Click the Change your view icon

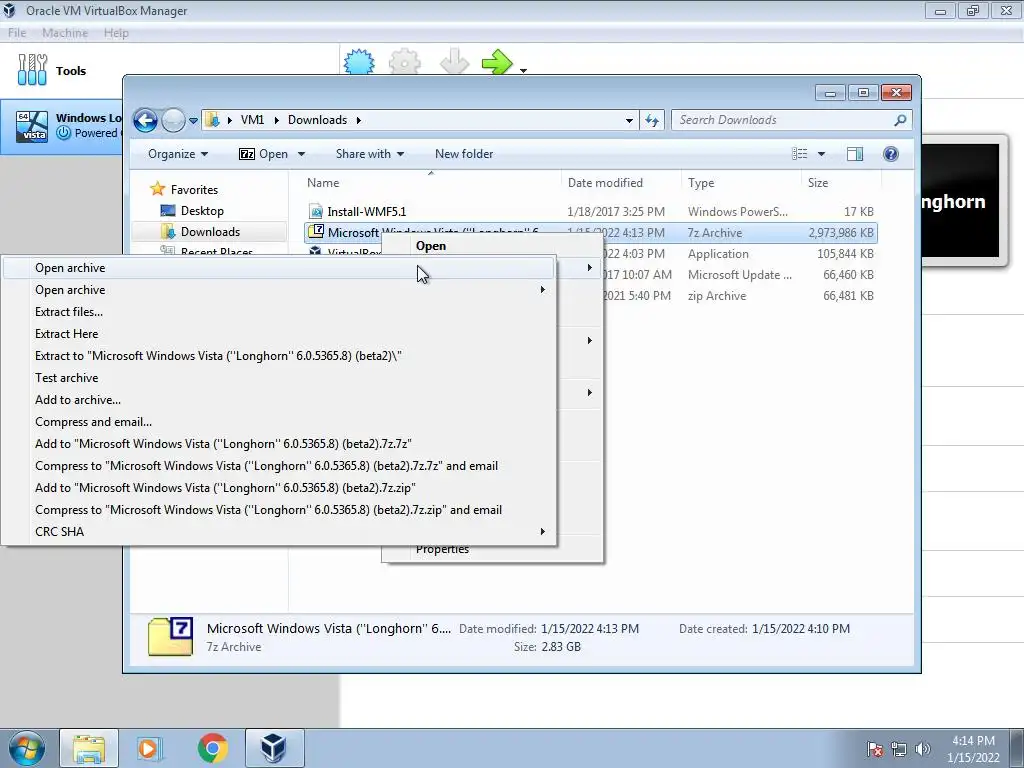tap(799, 154)
